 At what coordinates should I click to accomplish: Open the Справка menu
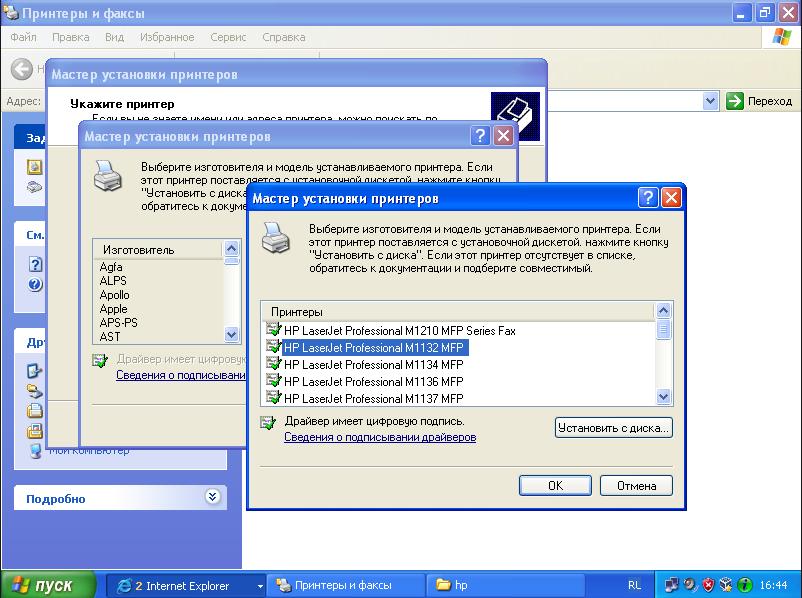coord(284,37)
